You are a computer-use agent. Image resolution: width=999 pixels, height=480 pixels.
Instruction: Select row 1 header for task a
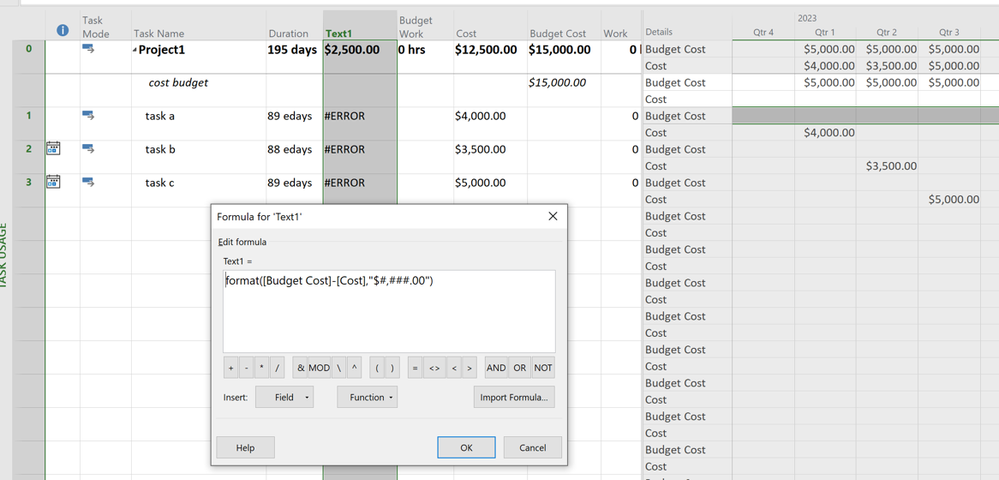(29, 124)
